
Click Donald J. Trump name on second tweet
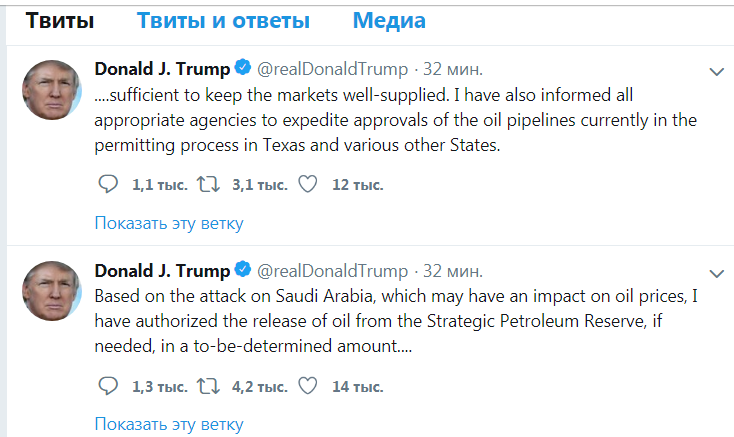pos(162,271)
